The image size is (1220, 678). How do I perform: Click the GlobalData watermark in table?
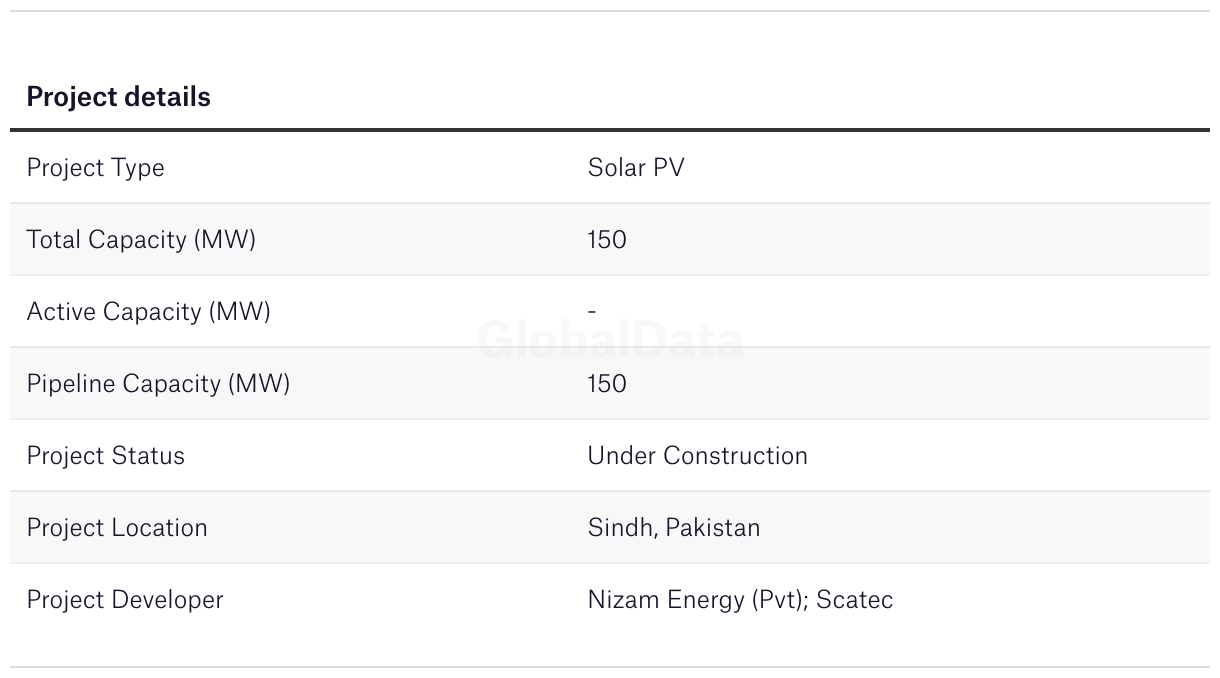tap(610, 340)
